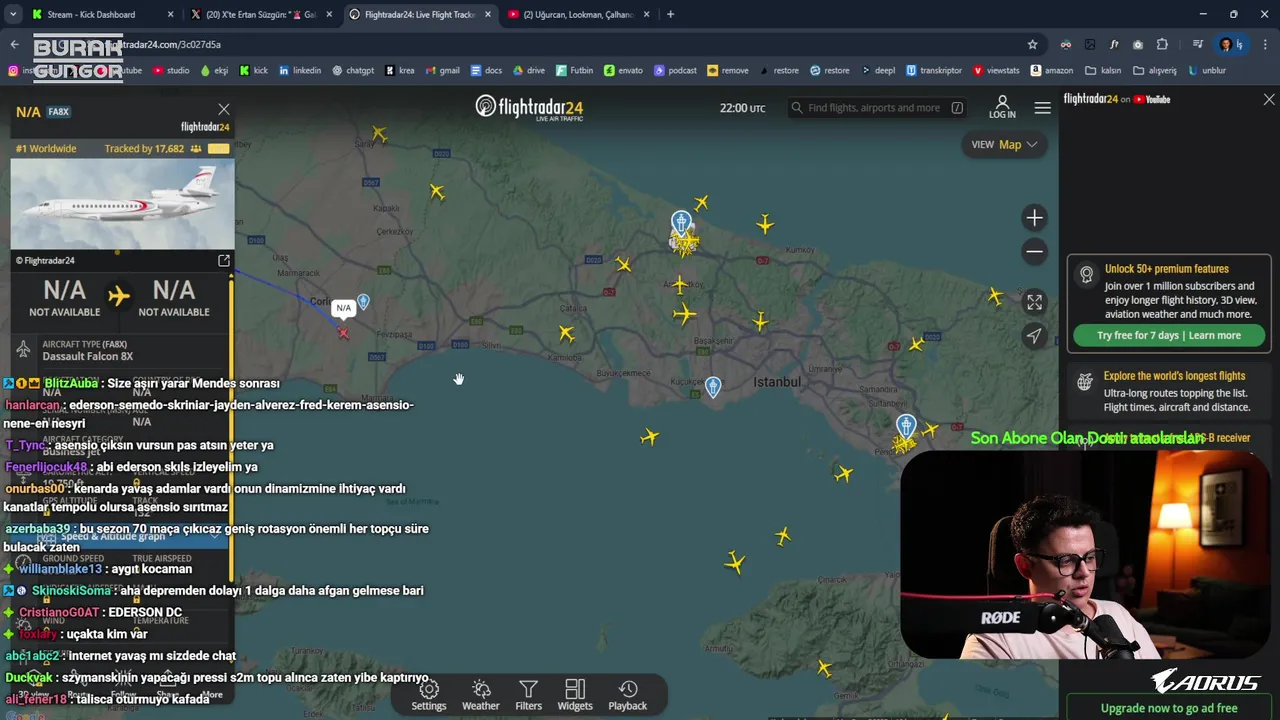The height and width of the screenshot is (720, 1280).
Task: Click Tracked by 17,682 text
Action: [144, 149]
